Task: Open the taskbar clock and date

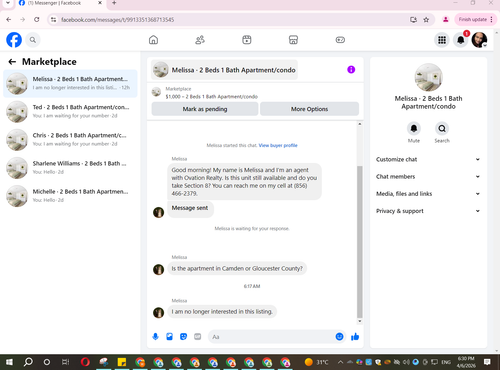Action: point(466,362)
